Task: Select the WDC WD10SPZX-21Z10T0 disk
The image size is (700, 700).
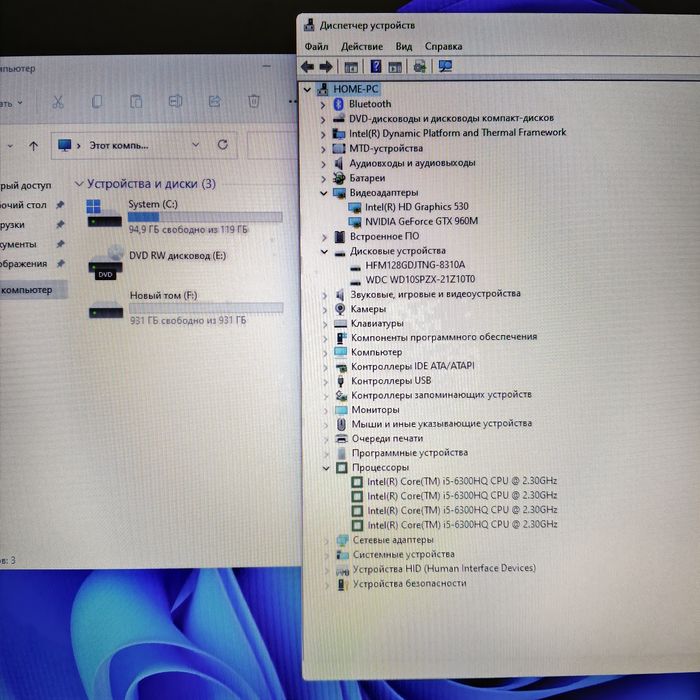Action: (x=420, y=279)
